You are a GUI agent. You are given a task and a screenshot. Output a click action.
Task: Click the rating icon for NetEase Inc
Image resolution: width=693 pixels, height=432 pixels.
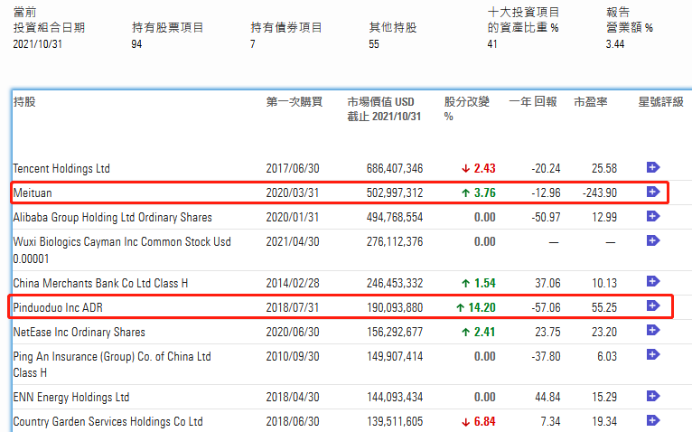653,331
